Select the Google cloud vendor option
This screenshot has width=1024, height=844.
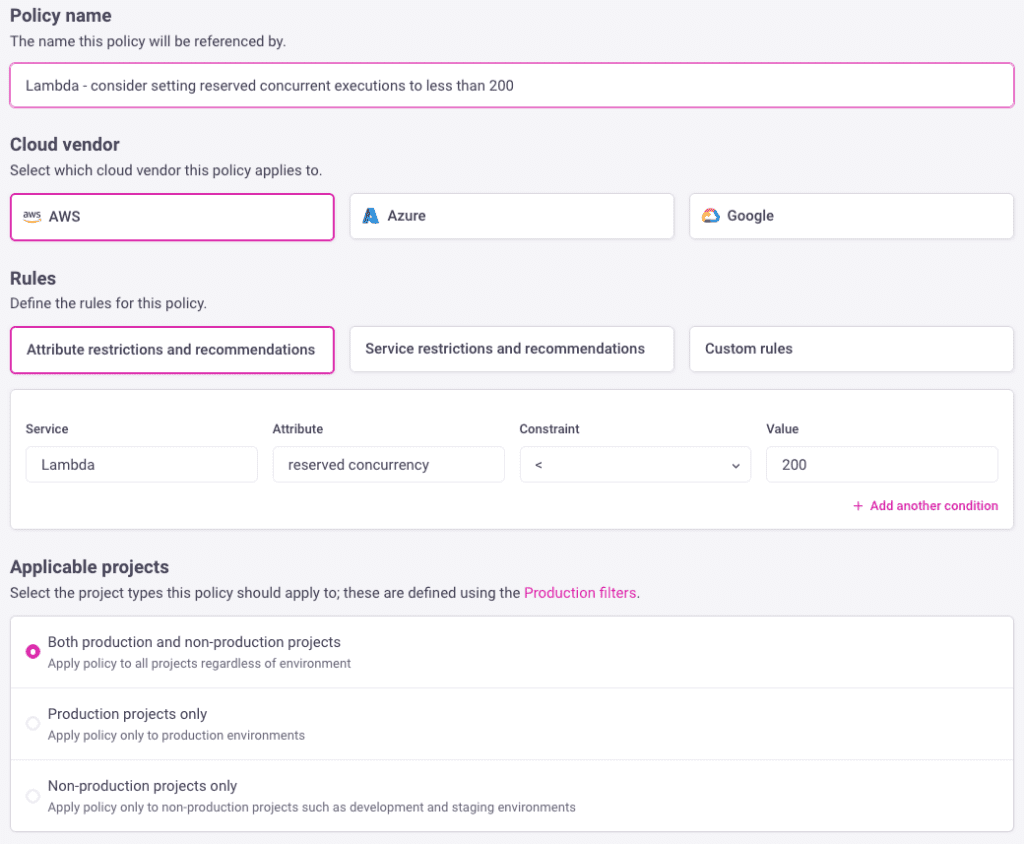tap(851, 216)
